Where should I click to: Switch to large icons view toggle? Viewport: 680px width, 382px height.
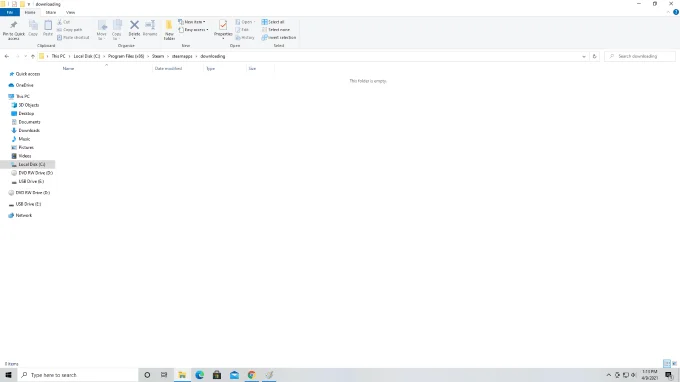coord(674,363)
